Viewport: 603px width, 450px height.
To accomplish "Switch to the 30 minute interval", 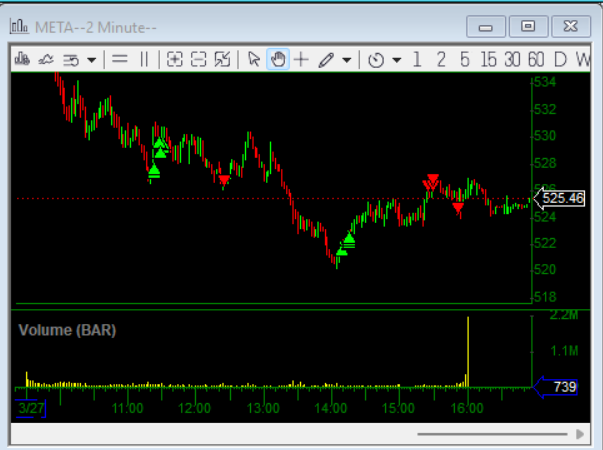I will click(x=512, y=60).
